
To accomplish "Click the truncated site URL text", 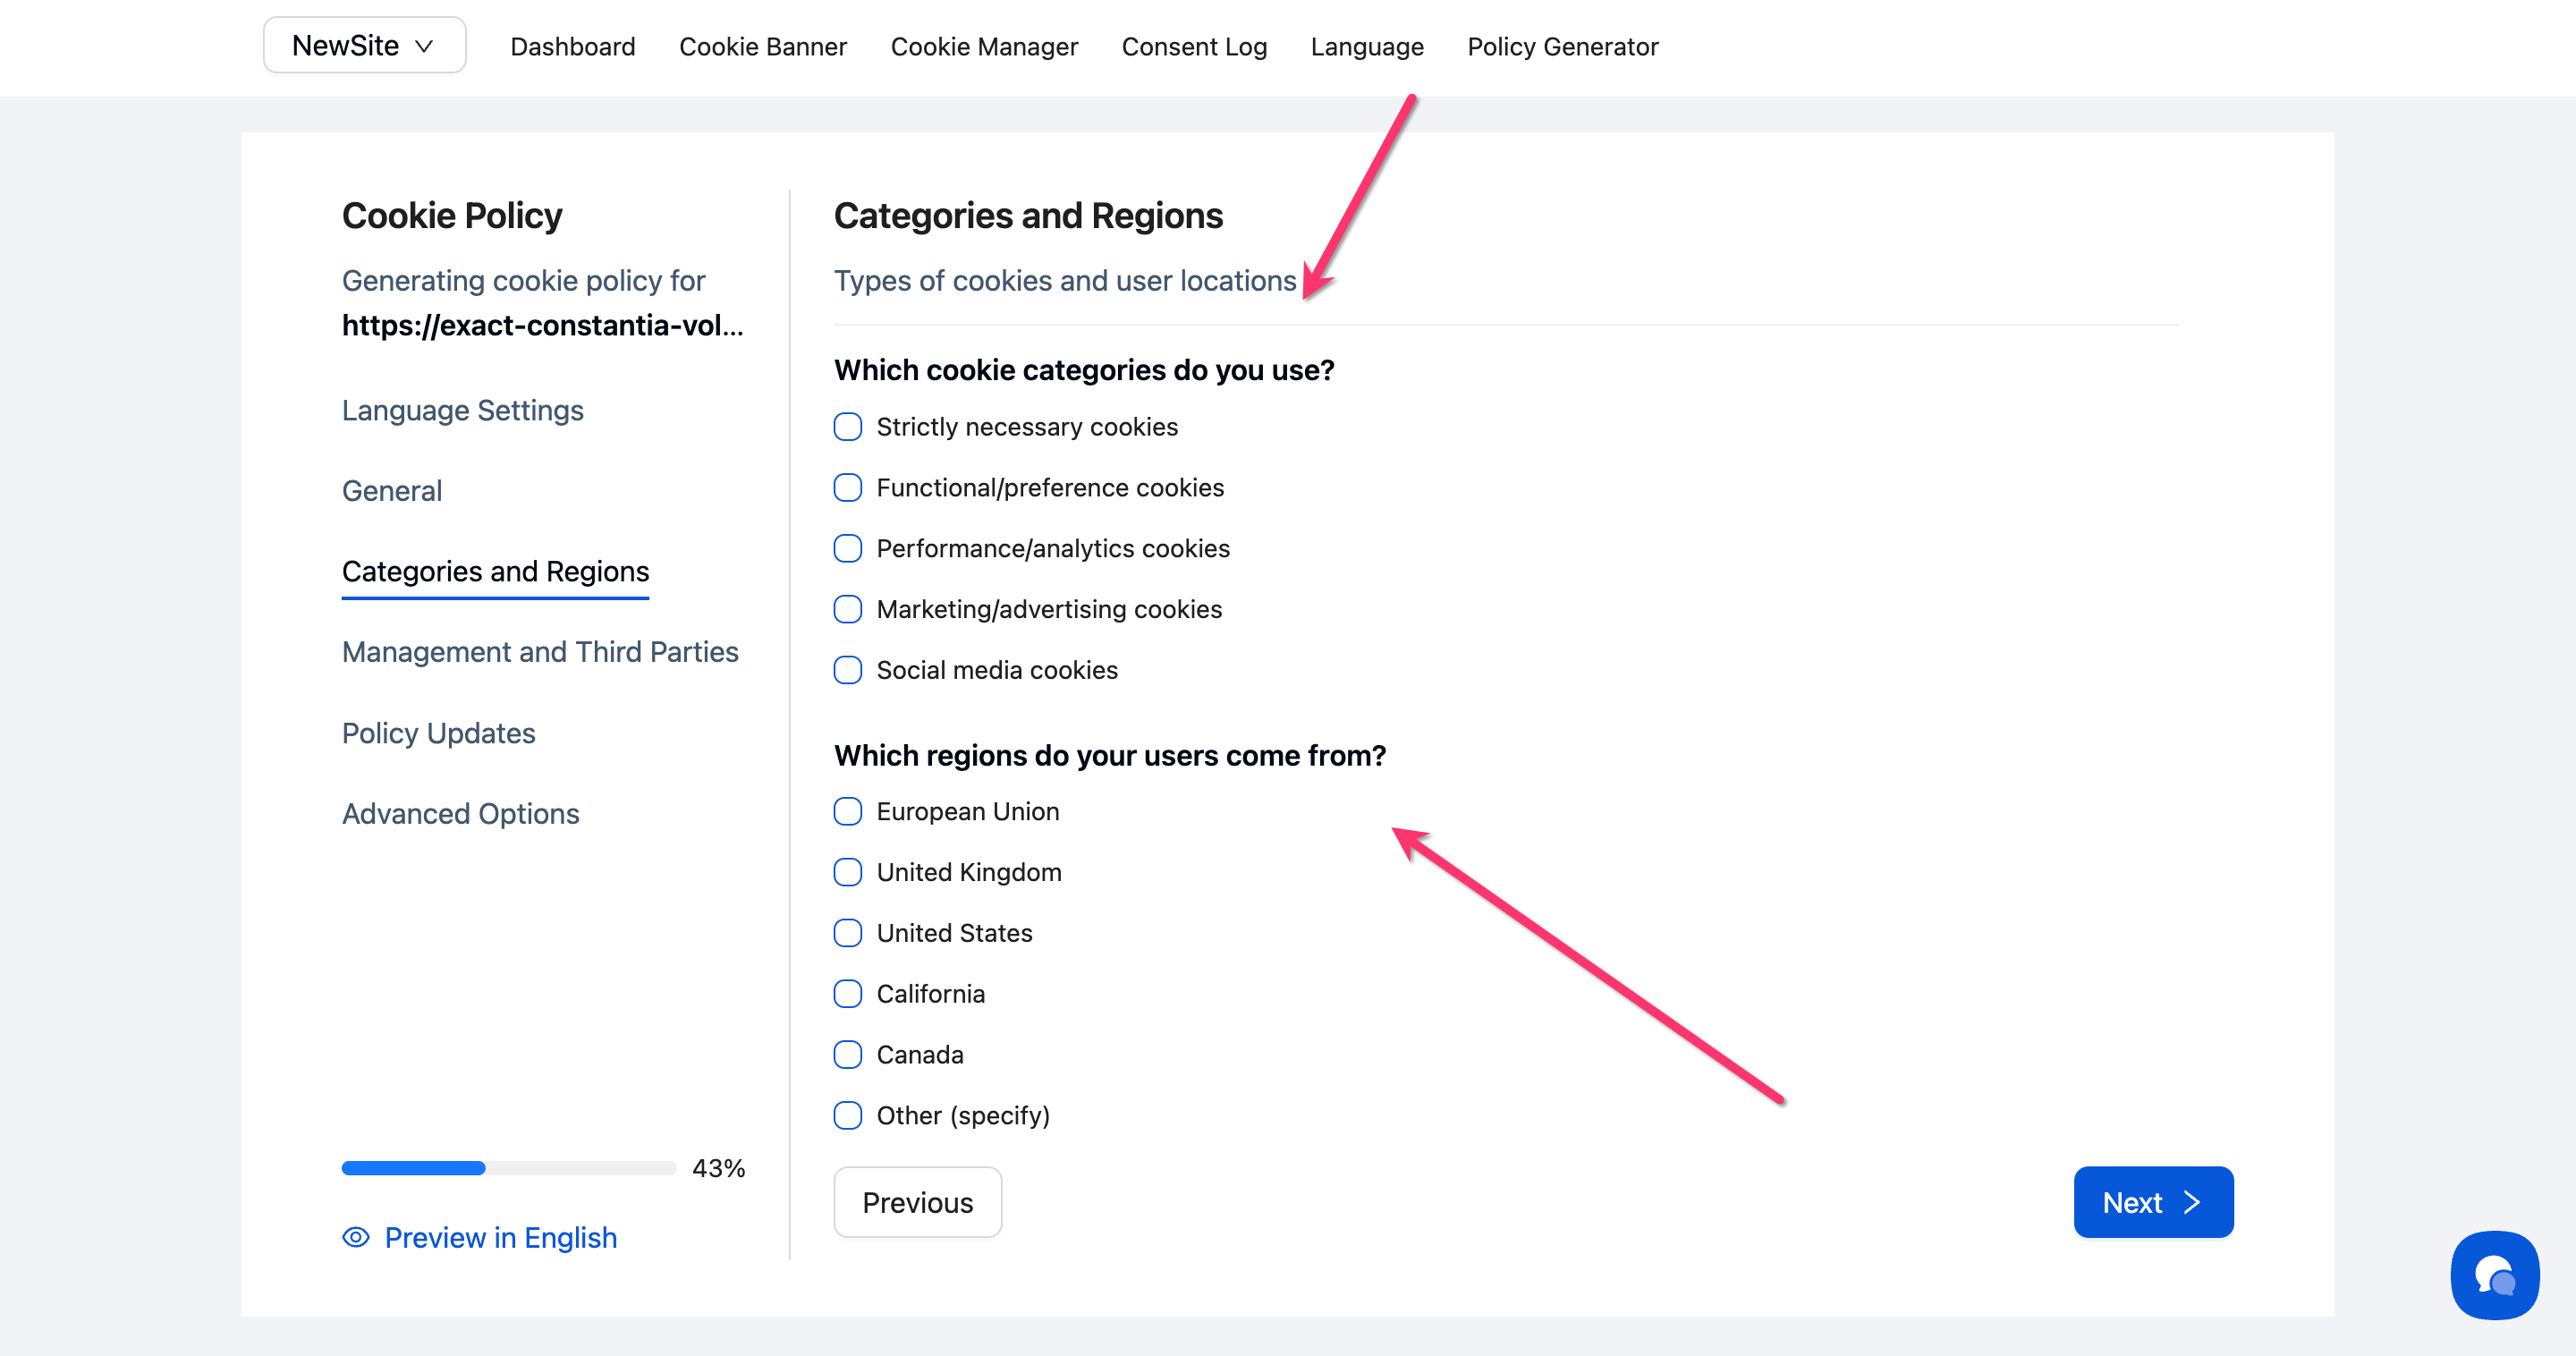I will (542, 325).
